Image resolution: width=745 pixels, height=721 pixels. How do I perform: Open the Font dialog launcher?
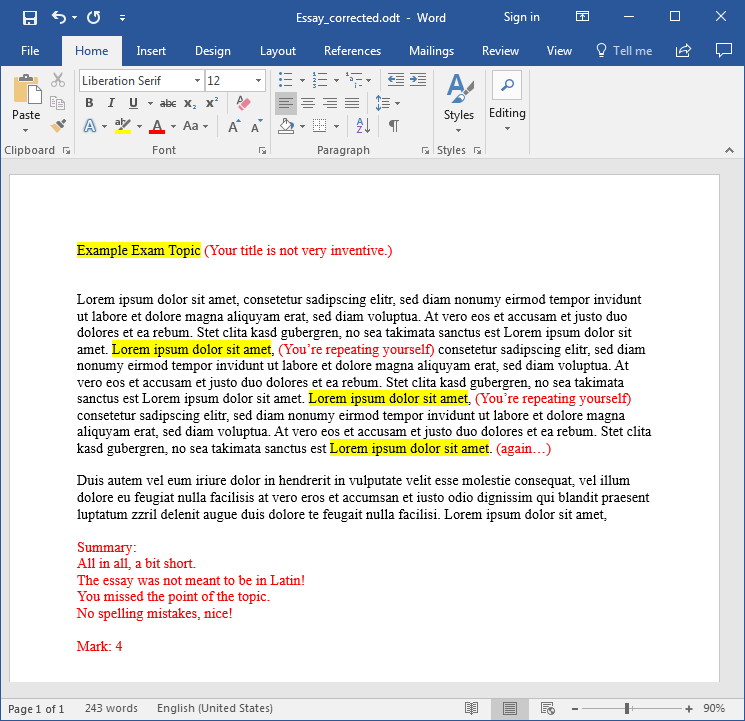point(262,151)
